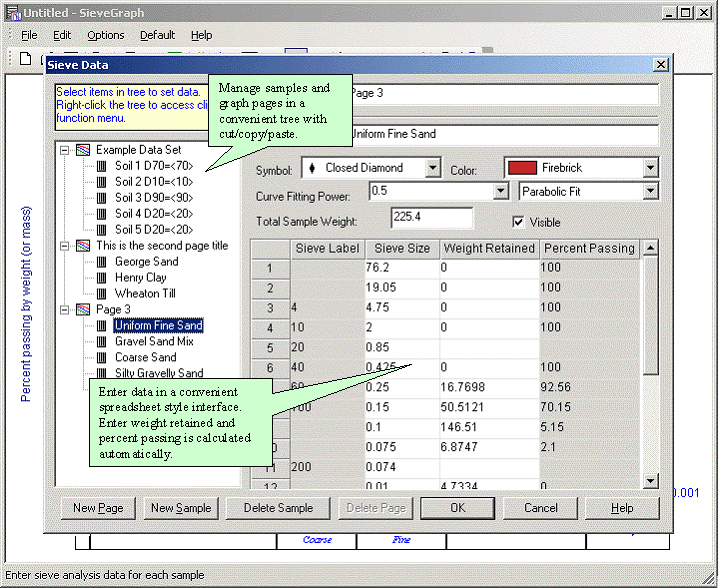Select Soil 3 D90=<90> in the tree

(x=154, y=198)
